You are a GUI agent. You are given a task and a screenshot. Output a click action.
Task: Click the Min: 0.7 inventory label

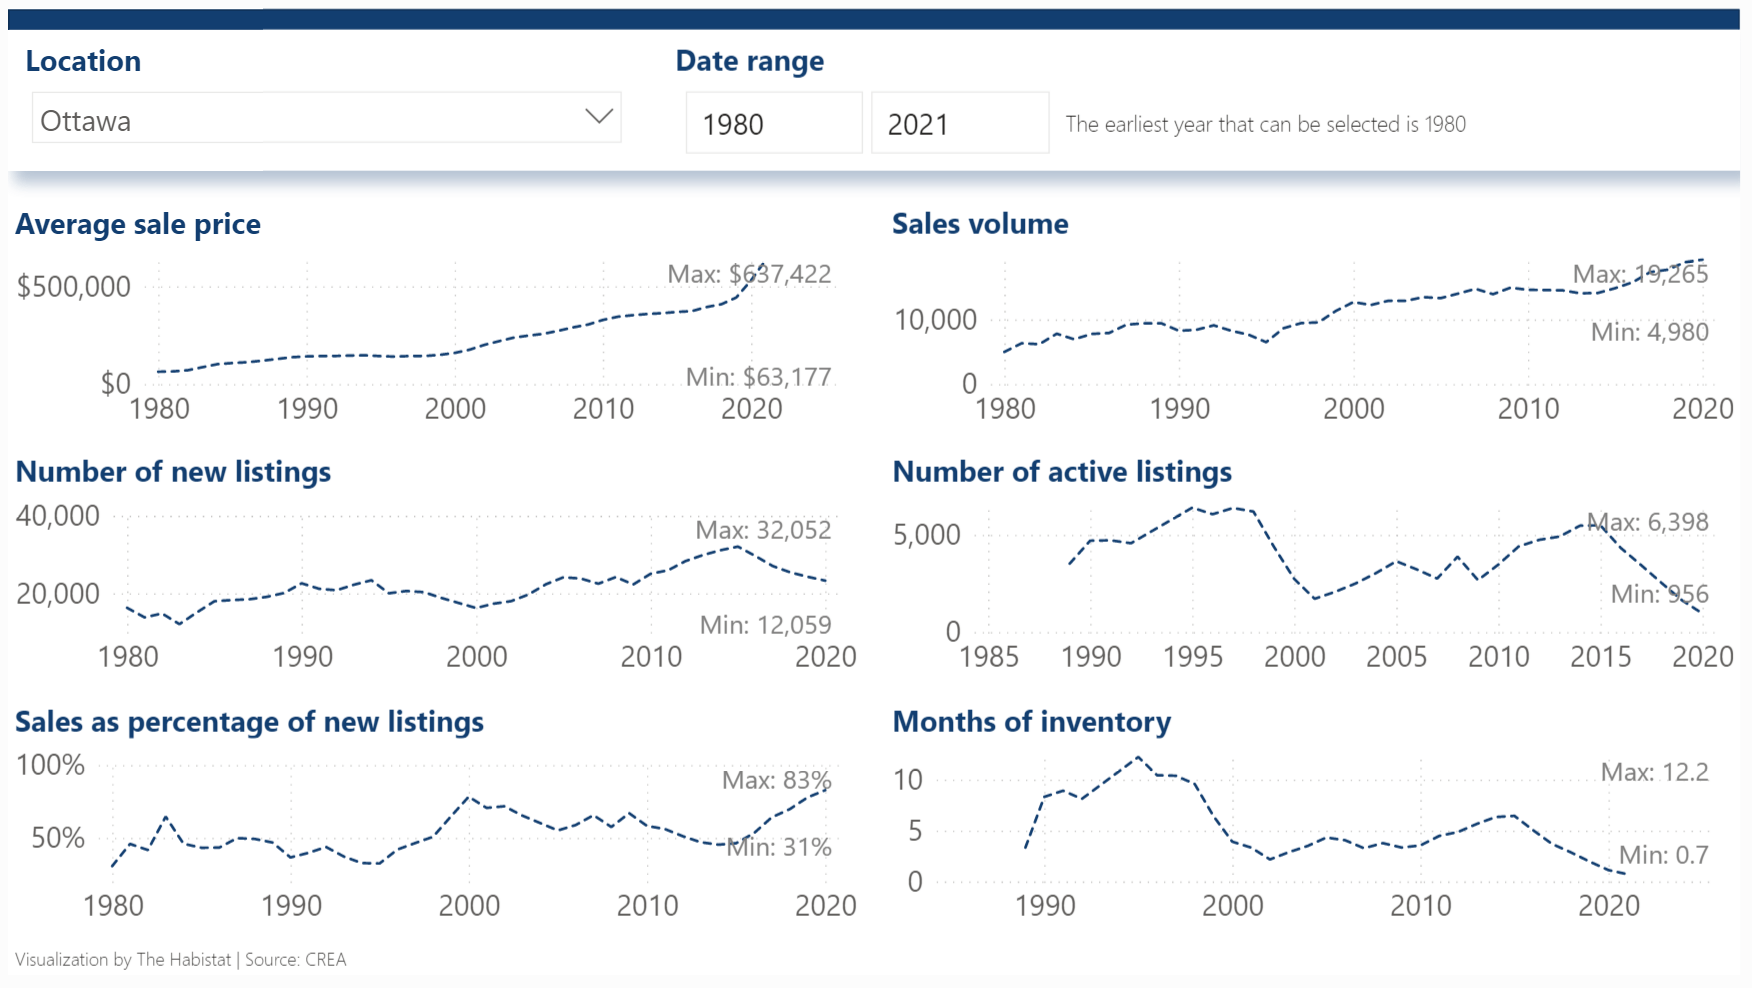tap(1662, 855)
